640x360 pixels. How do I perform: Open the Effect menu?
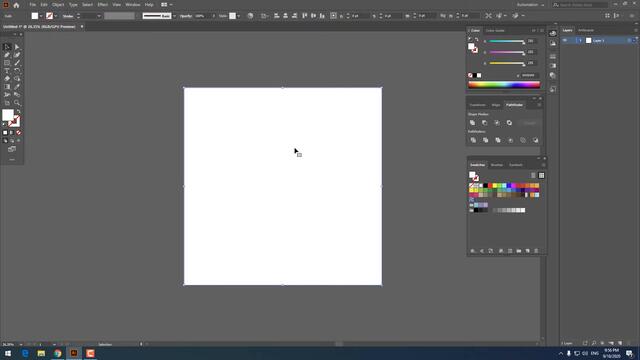click(102, 4)
